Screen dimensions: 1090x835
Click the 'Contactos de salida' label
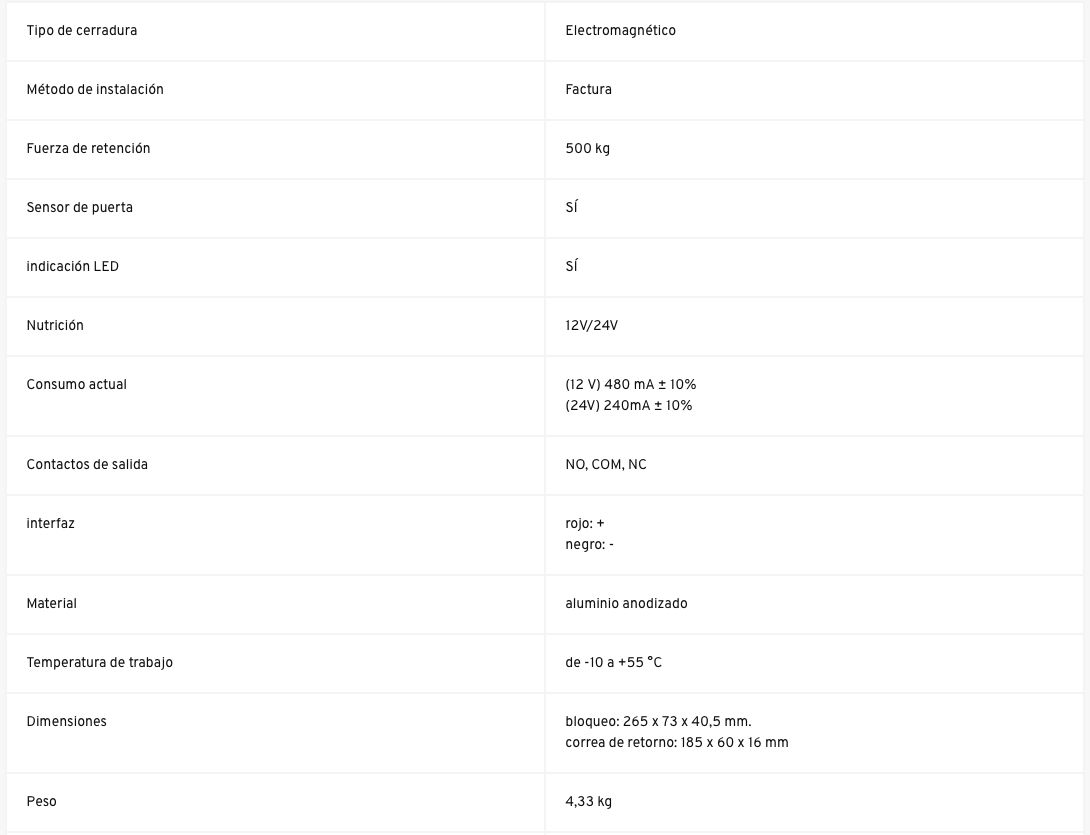point(87,465)
